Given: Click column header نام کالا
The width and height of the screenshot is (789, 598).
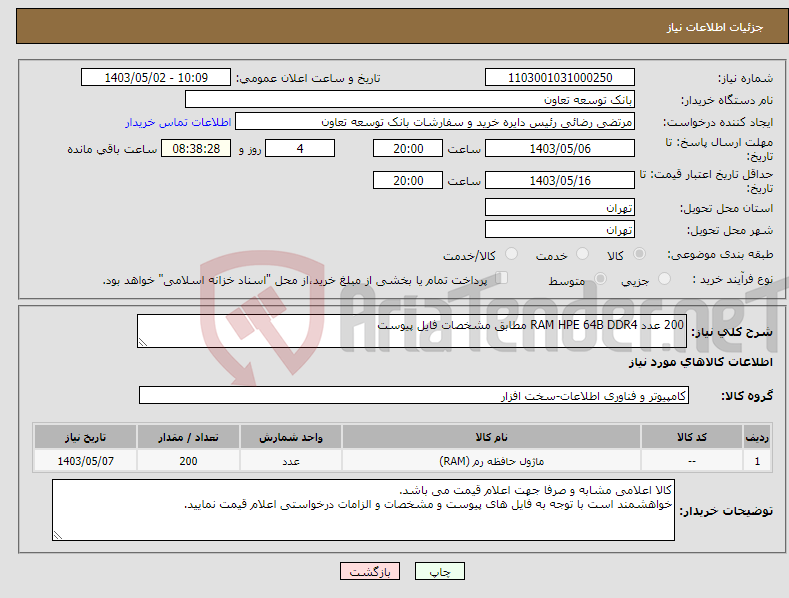Looking at the screenshot, I should click(491, 437).
